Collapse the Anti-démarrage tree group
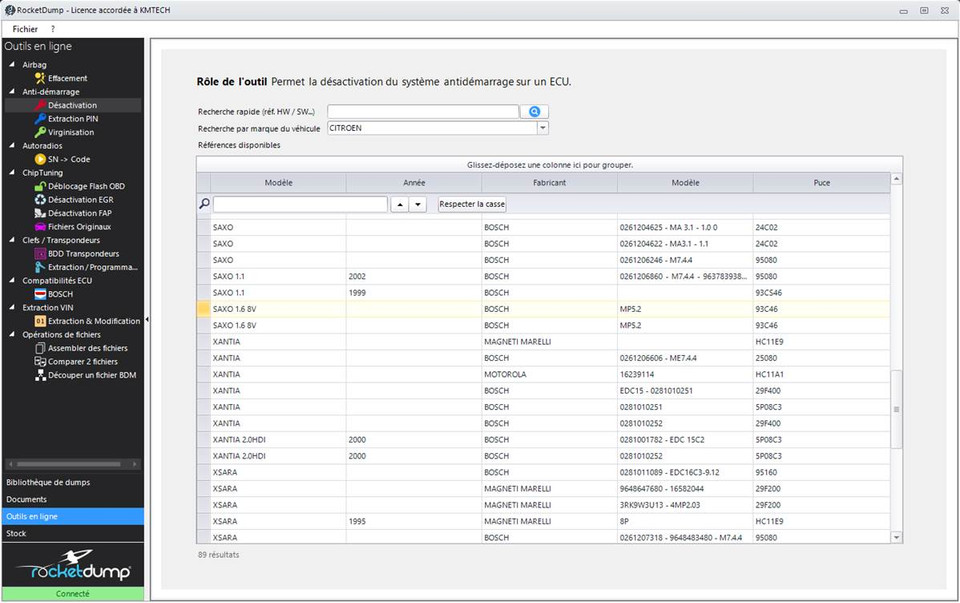The width and height of the screenshot is (960, 603). coord(13,92)
